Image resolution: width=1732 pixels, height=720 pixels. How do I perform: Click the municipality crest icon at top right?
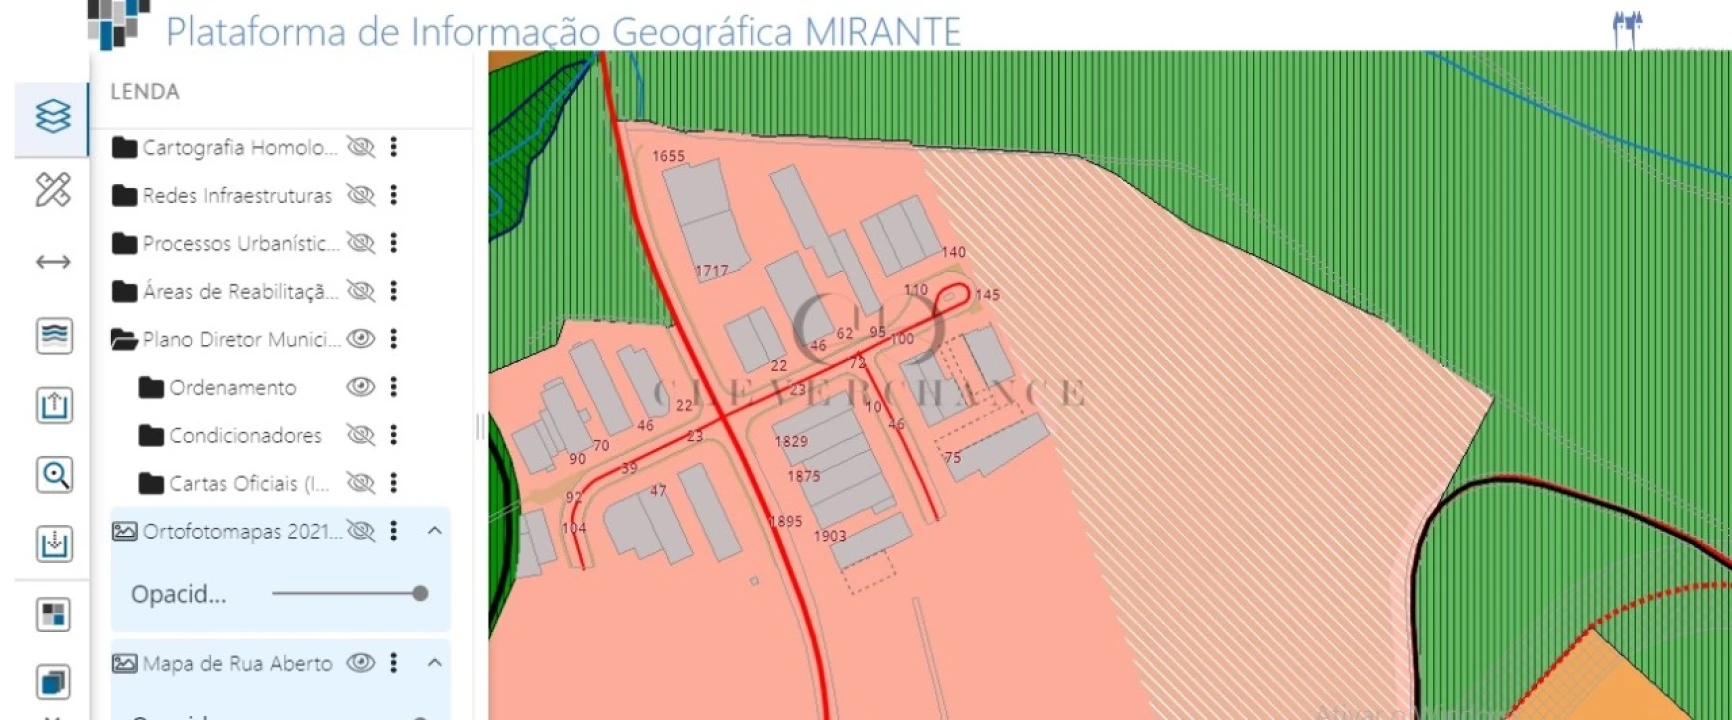(x=1627, y=29)
